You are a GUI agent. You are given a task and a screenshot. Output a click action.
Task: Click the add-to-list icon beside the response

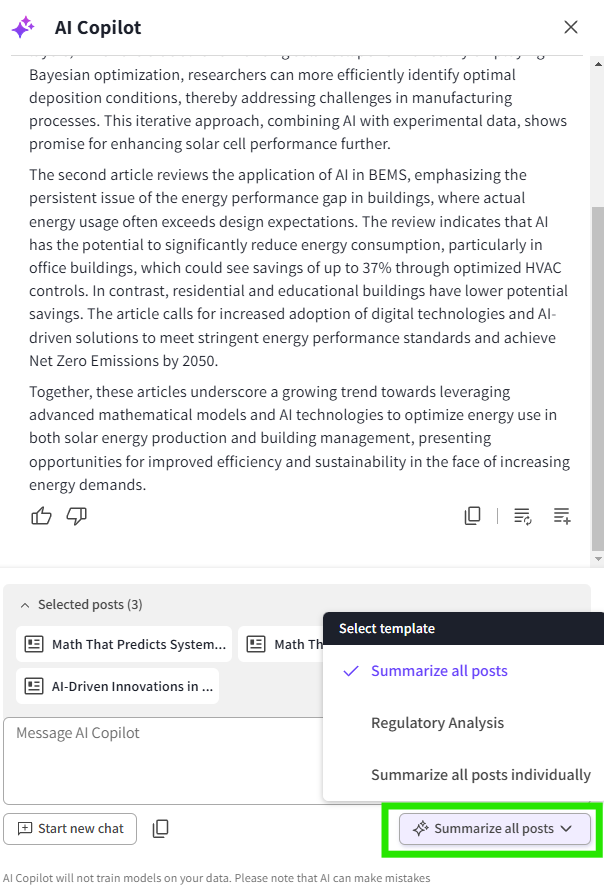click(x=562, y=516)
